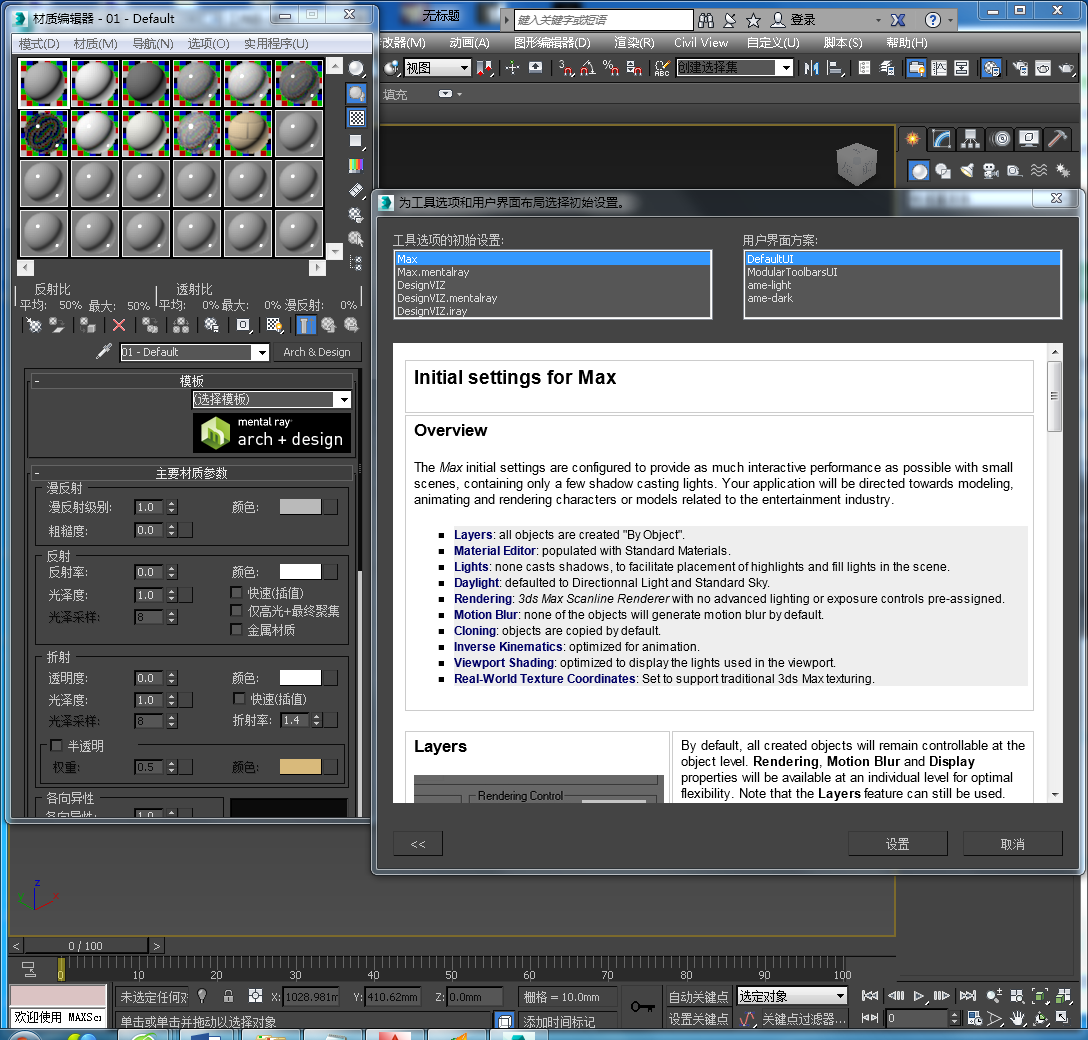The width and height of the screenshot is (1088, 1040).
Task: Toggle Backlight icon in Material Editor
Action: pos(357,93)
